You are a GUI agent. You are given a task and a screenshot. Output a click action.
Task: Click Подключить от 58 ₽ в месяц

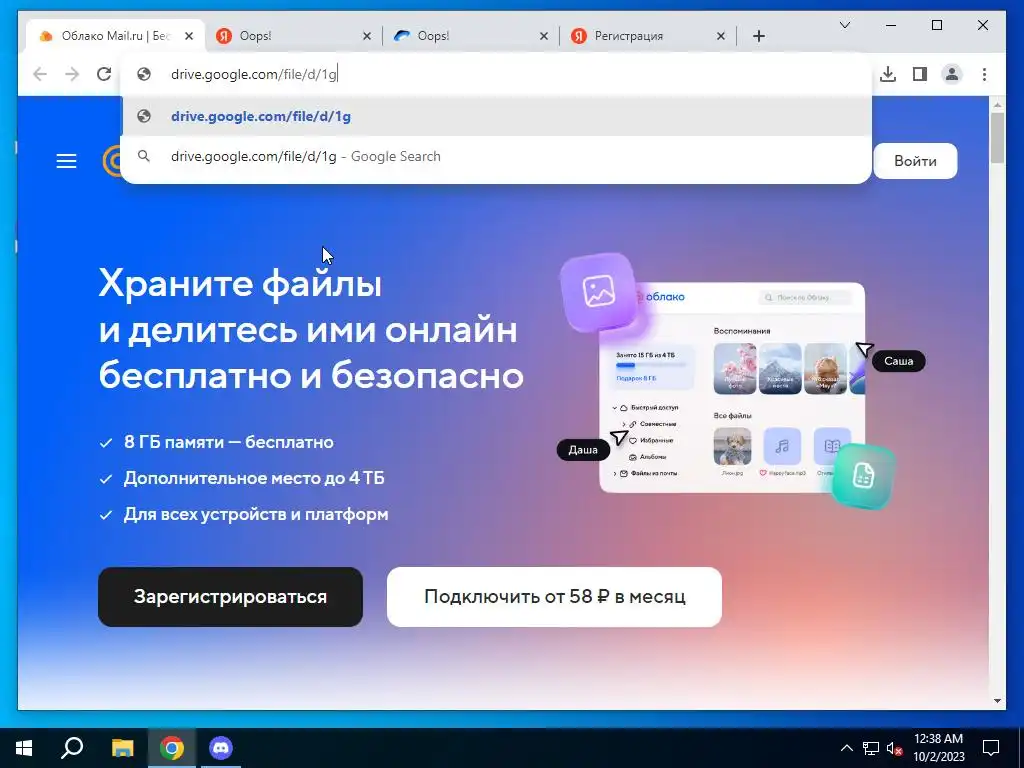point(554,597)
